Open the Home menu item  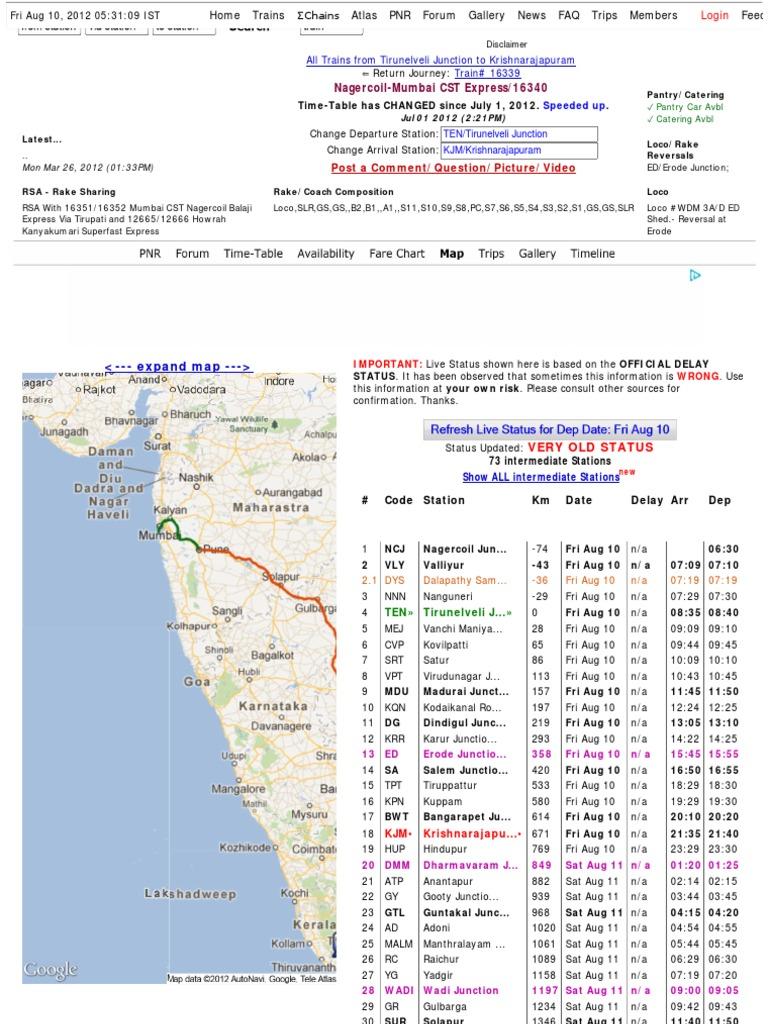[225, 15]
